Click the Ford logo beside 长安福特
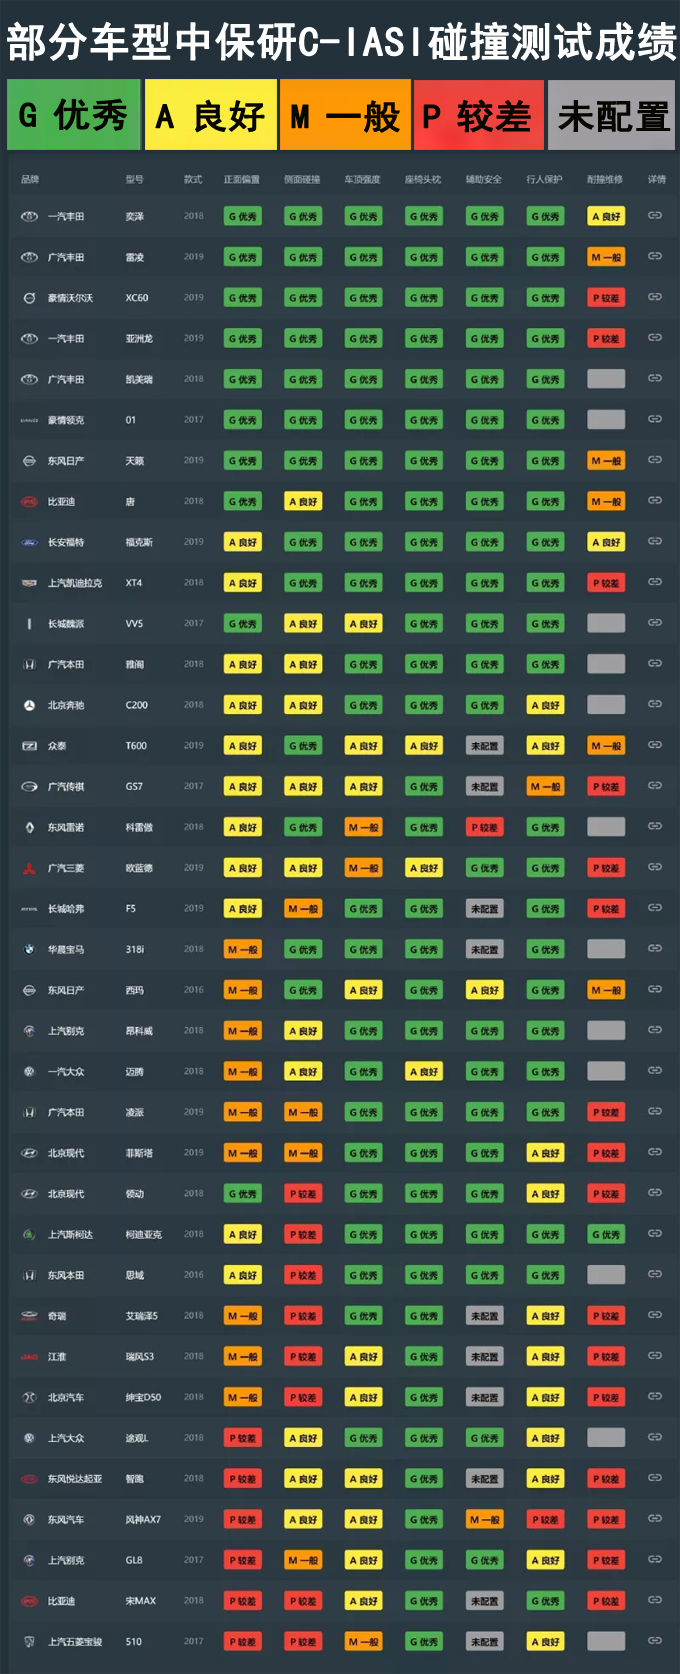680x1674 pixels. pos(29,542)
